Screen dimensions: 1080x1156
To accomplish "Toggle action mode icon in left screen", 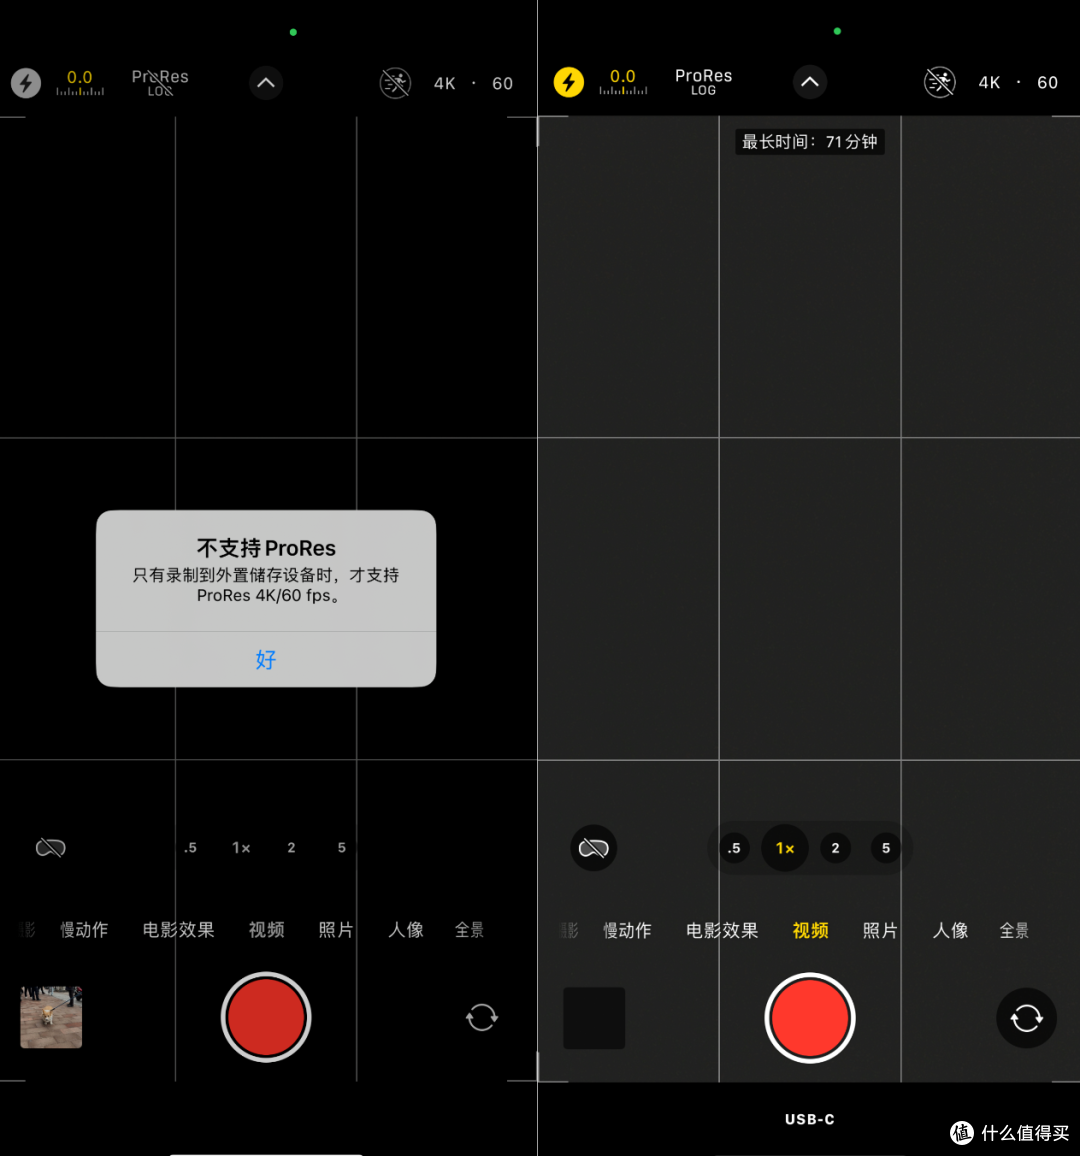I will pyautogui.click(x=395, y=83).
